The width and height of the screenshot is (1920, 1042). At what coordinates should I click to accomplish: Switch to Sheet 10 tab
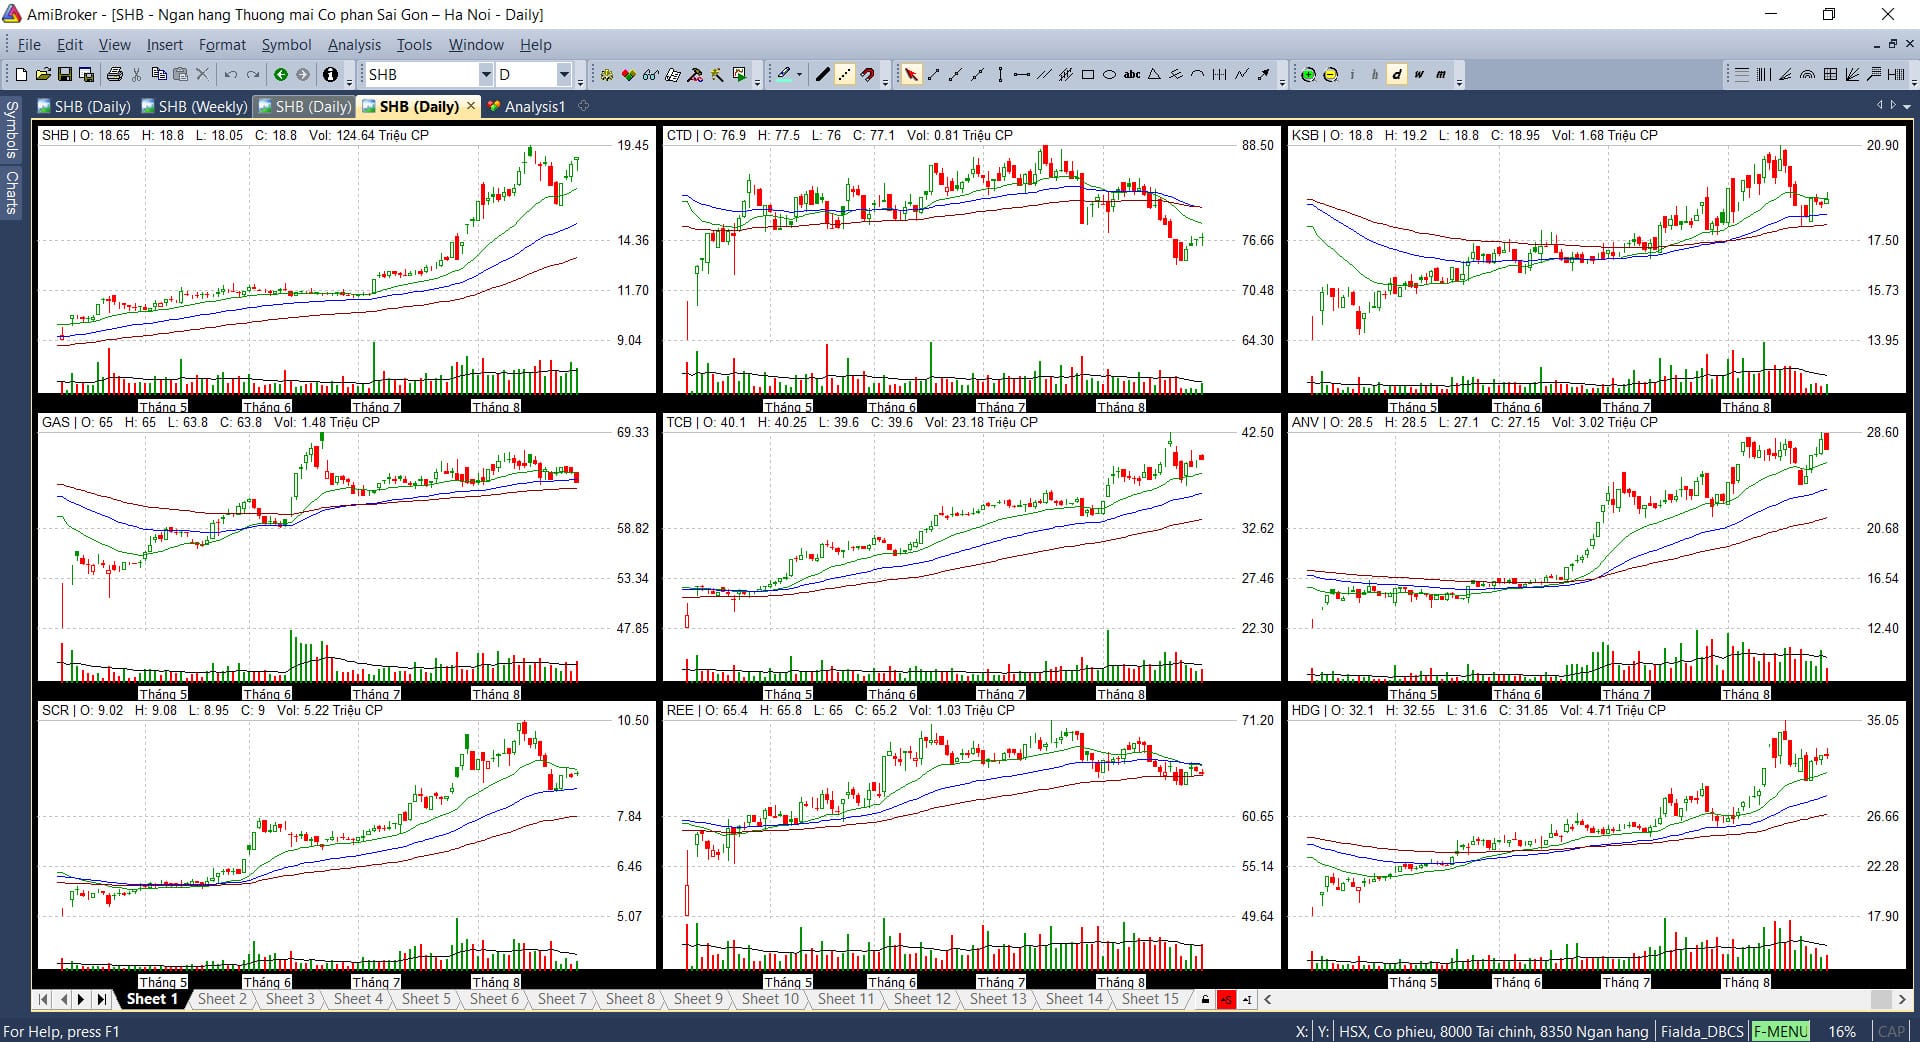(x=770, y=999)
